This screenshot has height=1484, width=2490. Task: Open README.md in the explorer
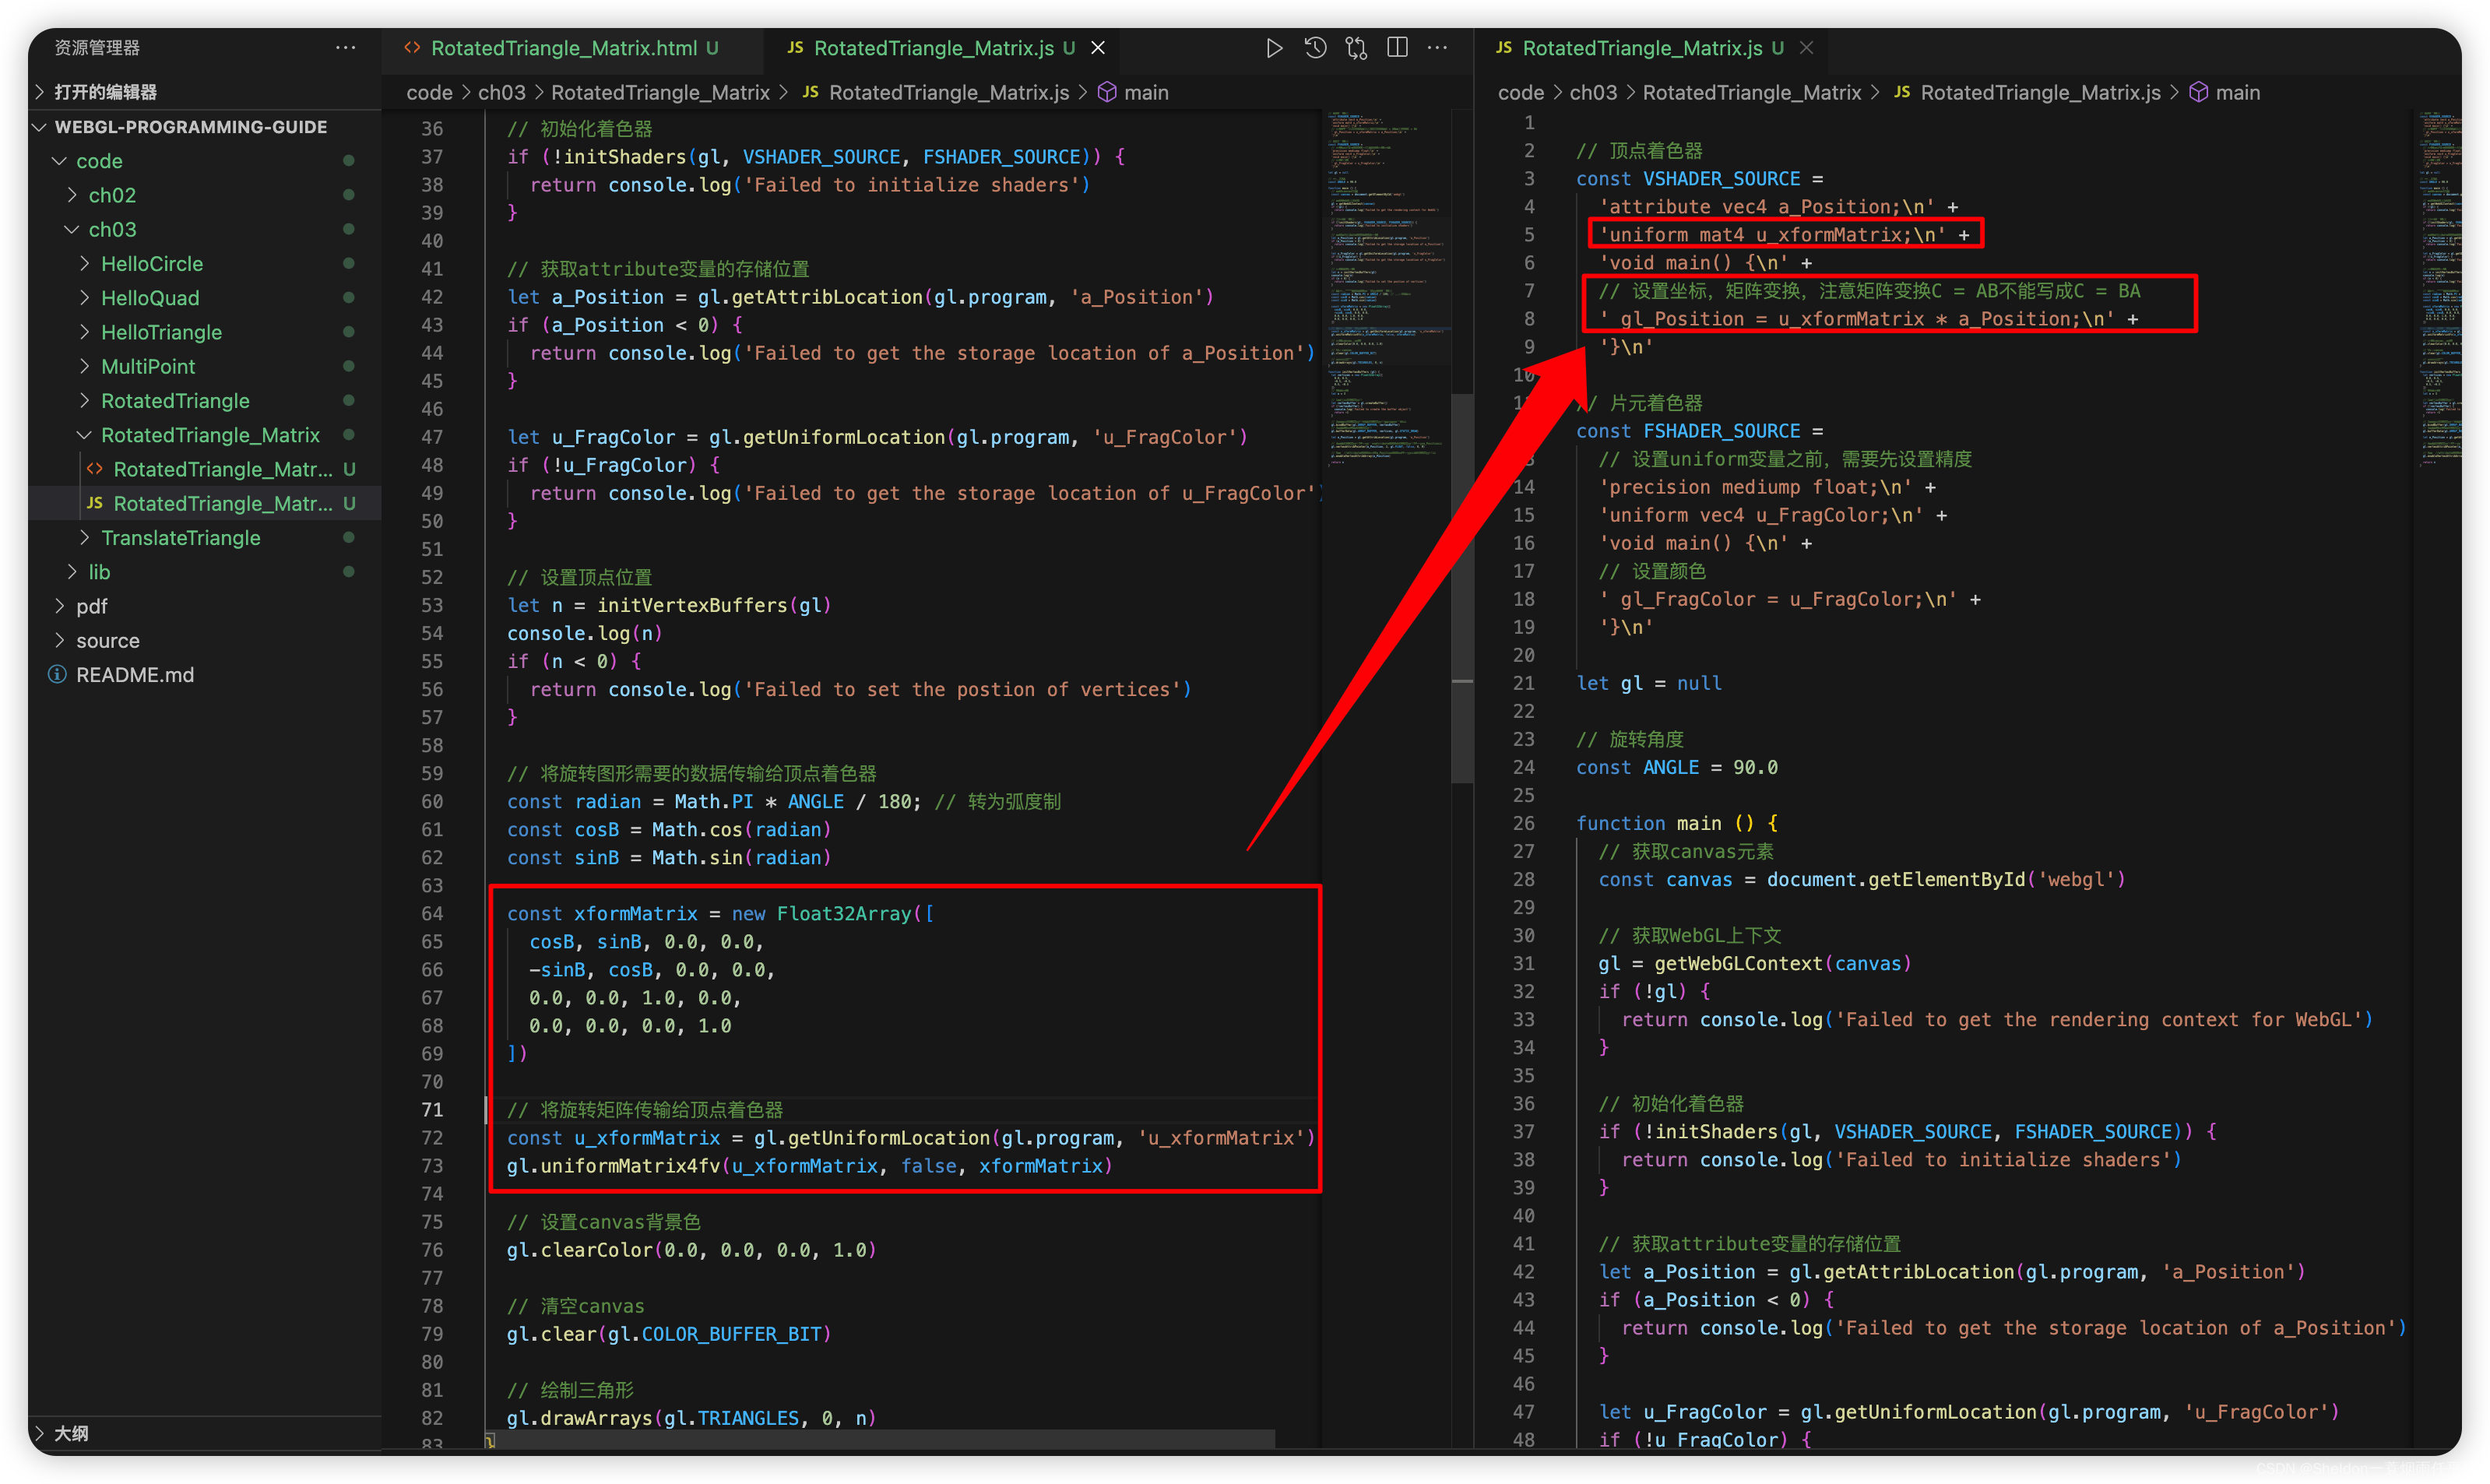135,675
